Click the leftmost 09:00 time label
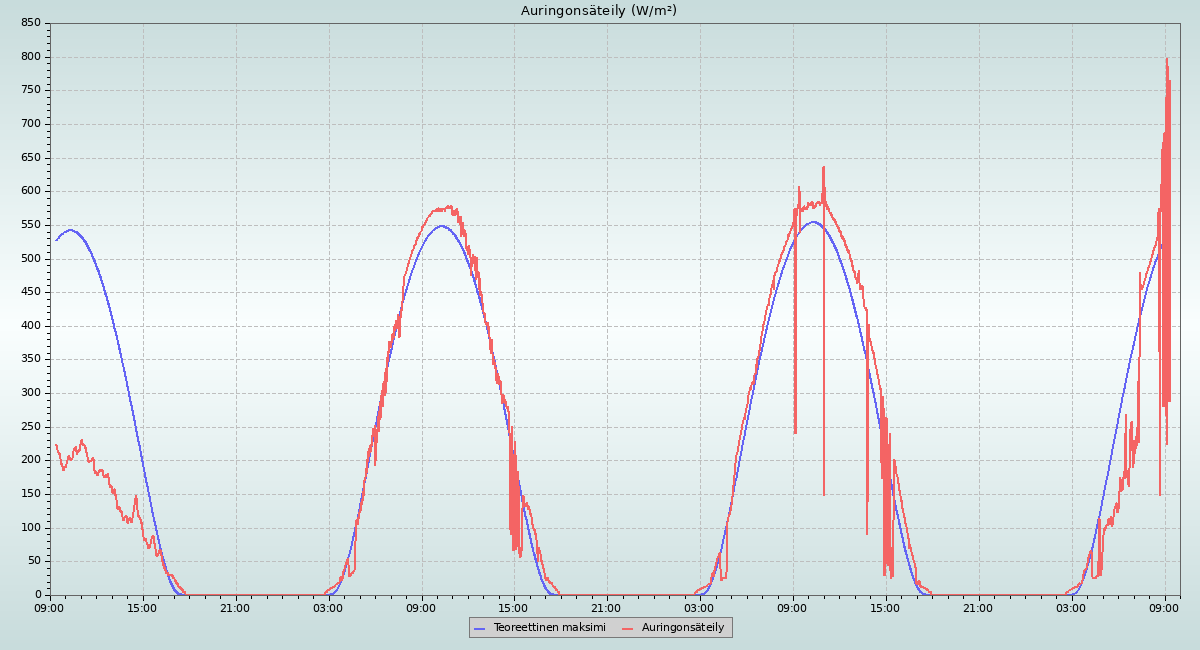Screen dimensions: 1200x650 (49, 607)
